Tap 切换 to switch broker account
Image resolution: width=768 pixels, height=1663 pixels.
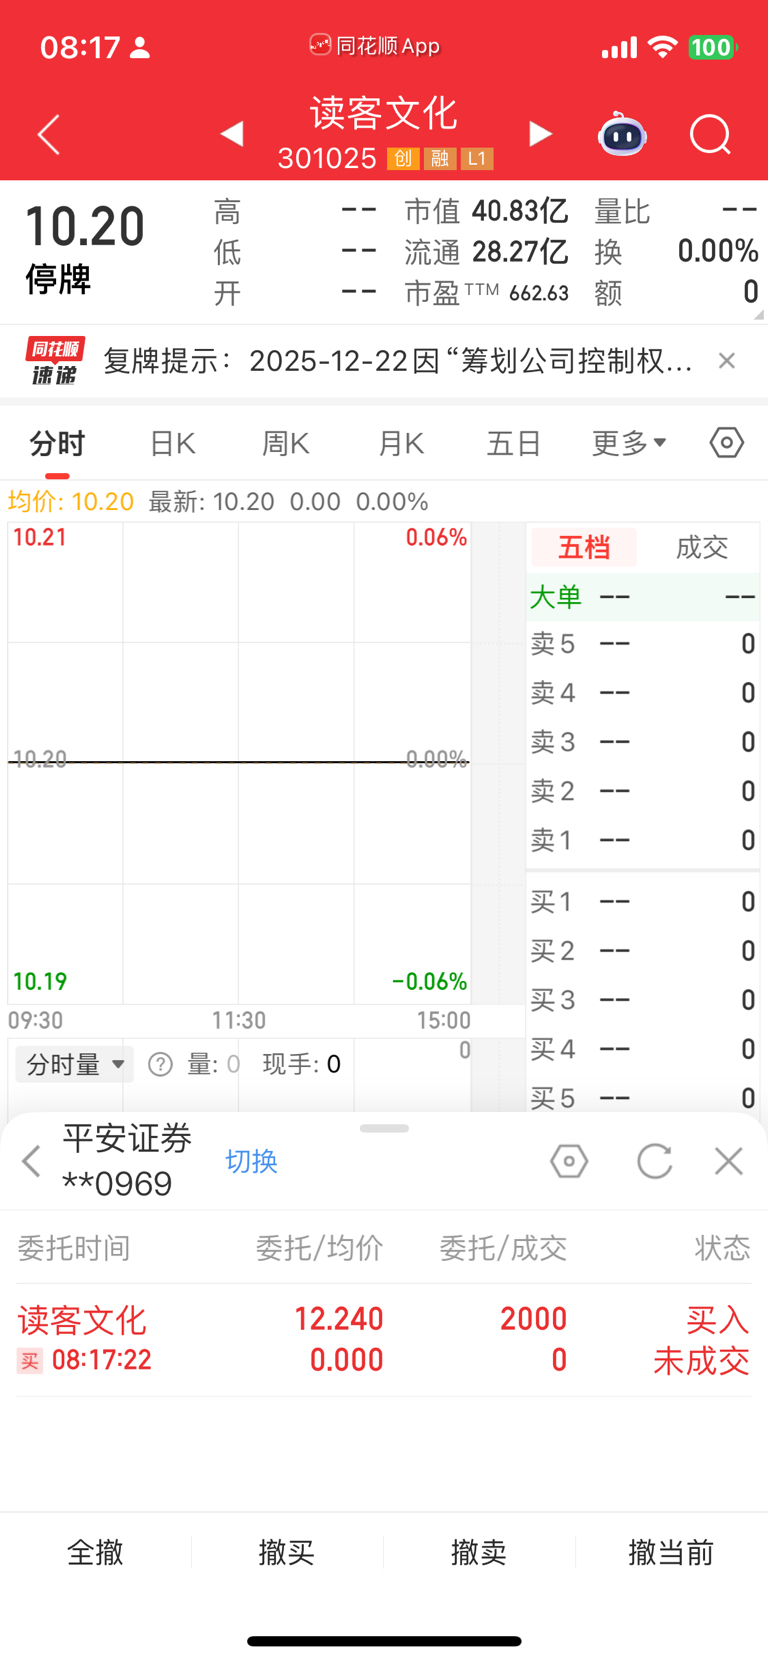click(x=251, y=1161)
